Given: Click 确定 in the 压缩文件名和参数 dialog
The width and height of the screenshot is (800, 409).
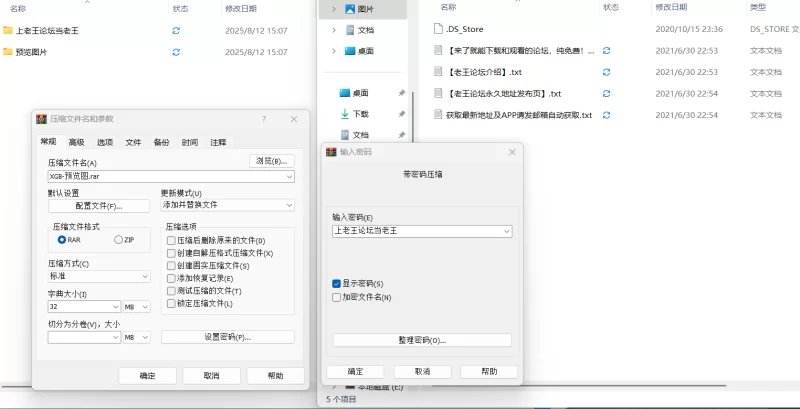Looking at the screenshot, I should 147,376.
